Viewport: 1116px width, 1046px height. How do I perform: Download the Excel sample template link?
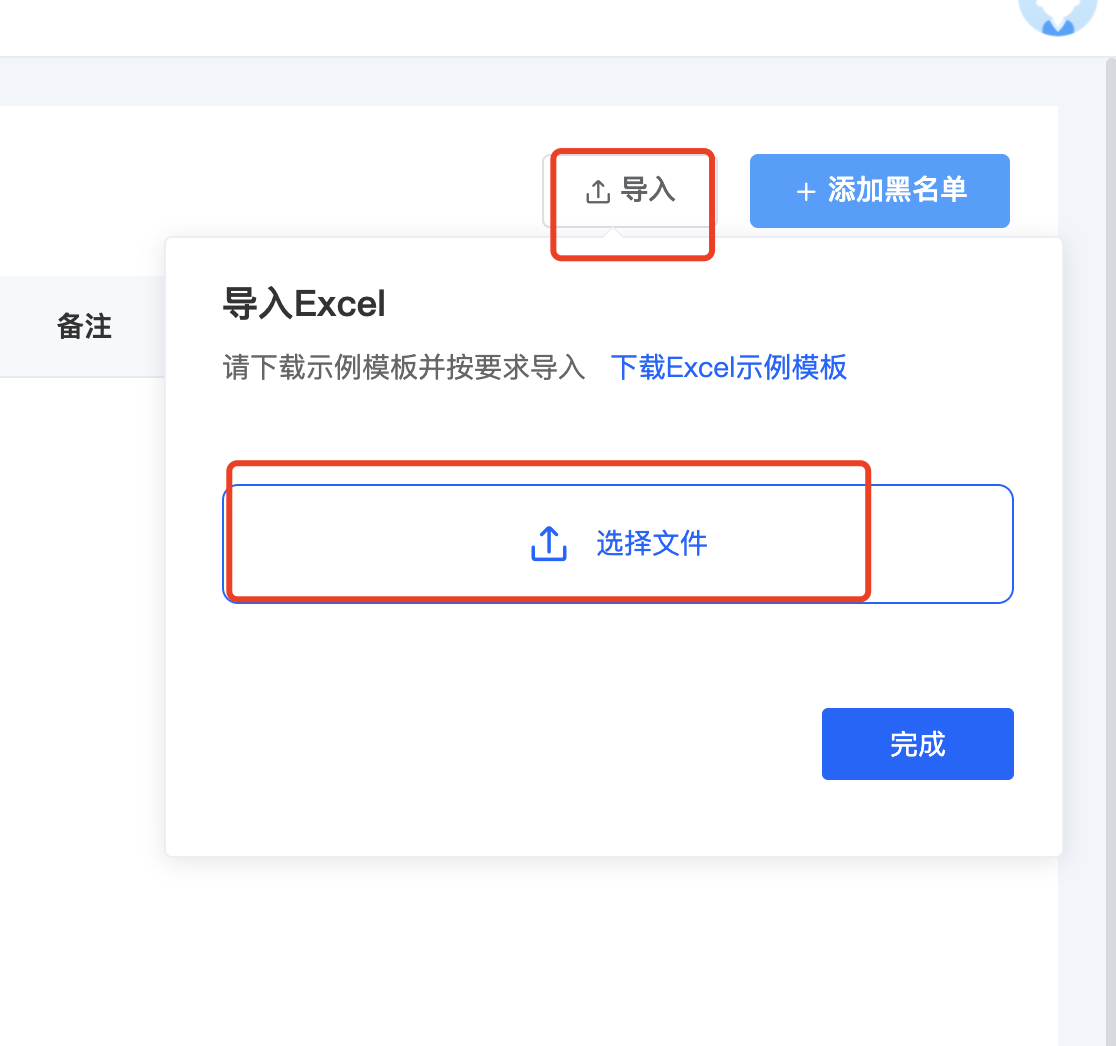(729, 368)
